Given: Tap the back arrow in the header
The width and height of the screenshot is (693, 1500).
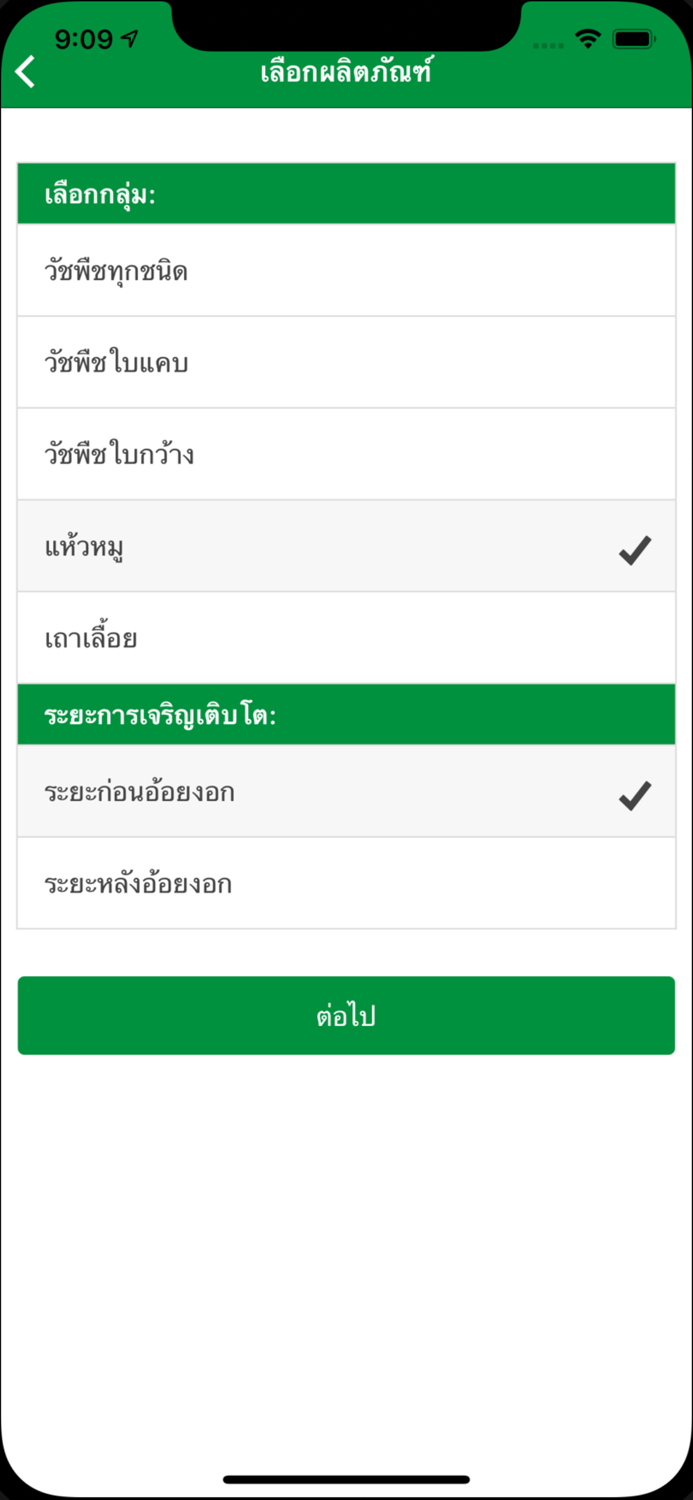Looking at the screenshot, I should [x=25, y=71].
